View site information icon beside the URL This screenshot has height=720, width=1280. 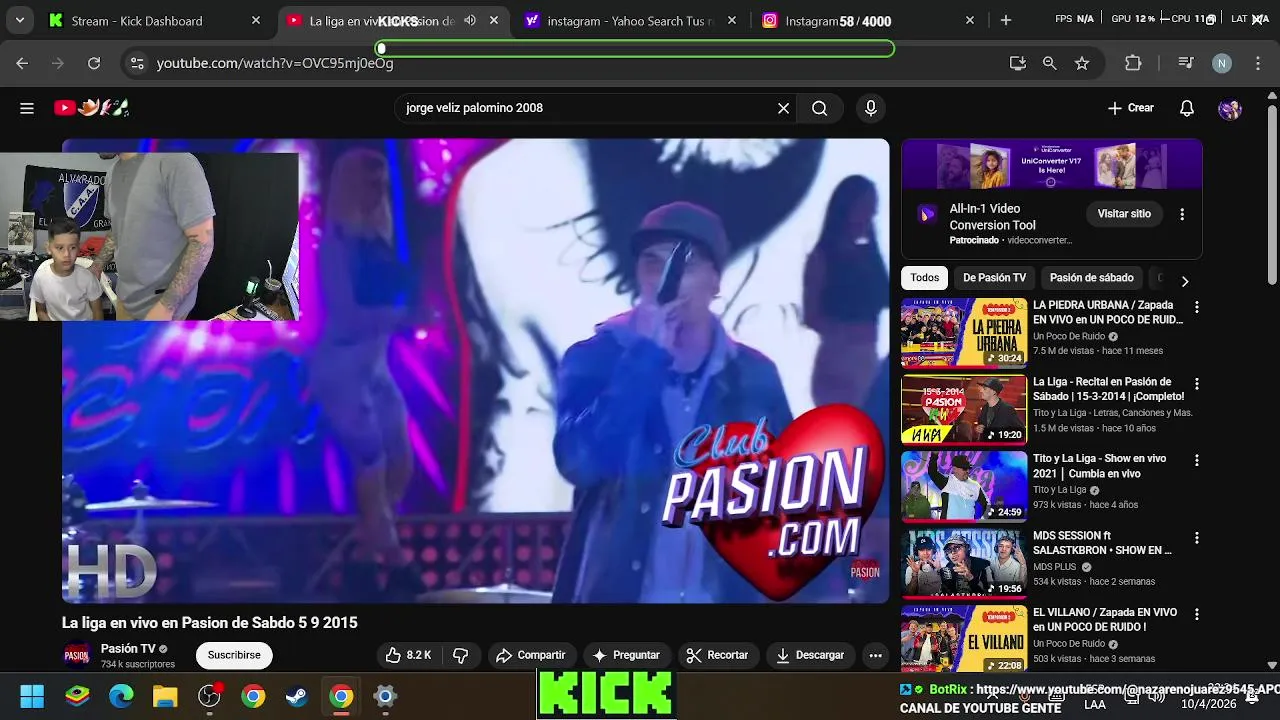(137, 63)
